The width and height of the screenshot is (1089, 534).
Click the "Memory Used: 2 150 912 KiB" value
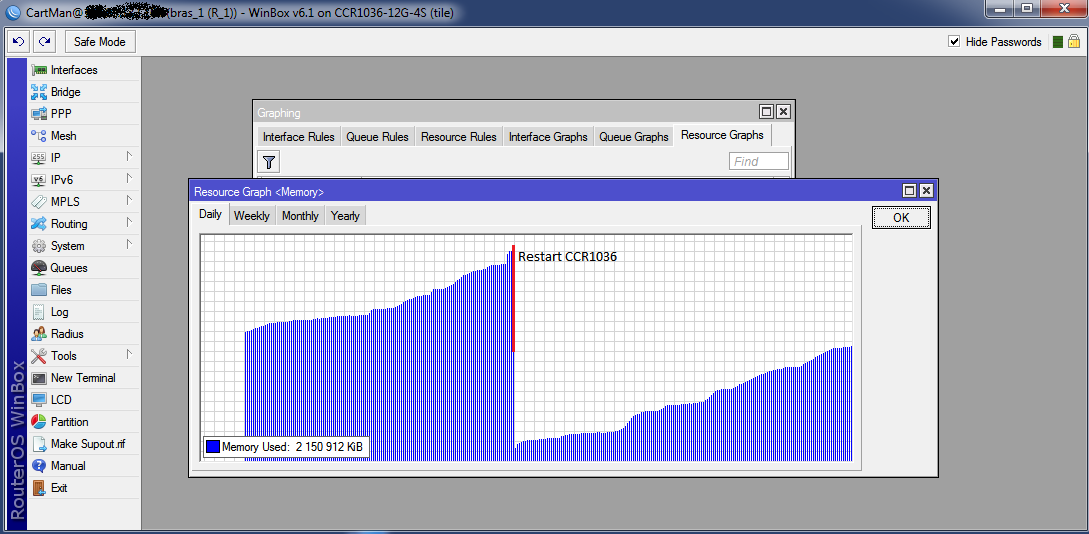coord(292,447)
